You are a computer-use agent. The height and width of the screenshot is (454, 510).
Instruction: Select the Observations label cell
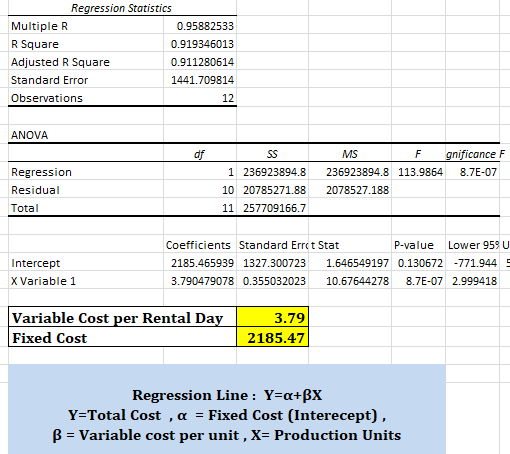coord(86,98)
